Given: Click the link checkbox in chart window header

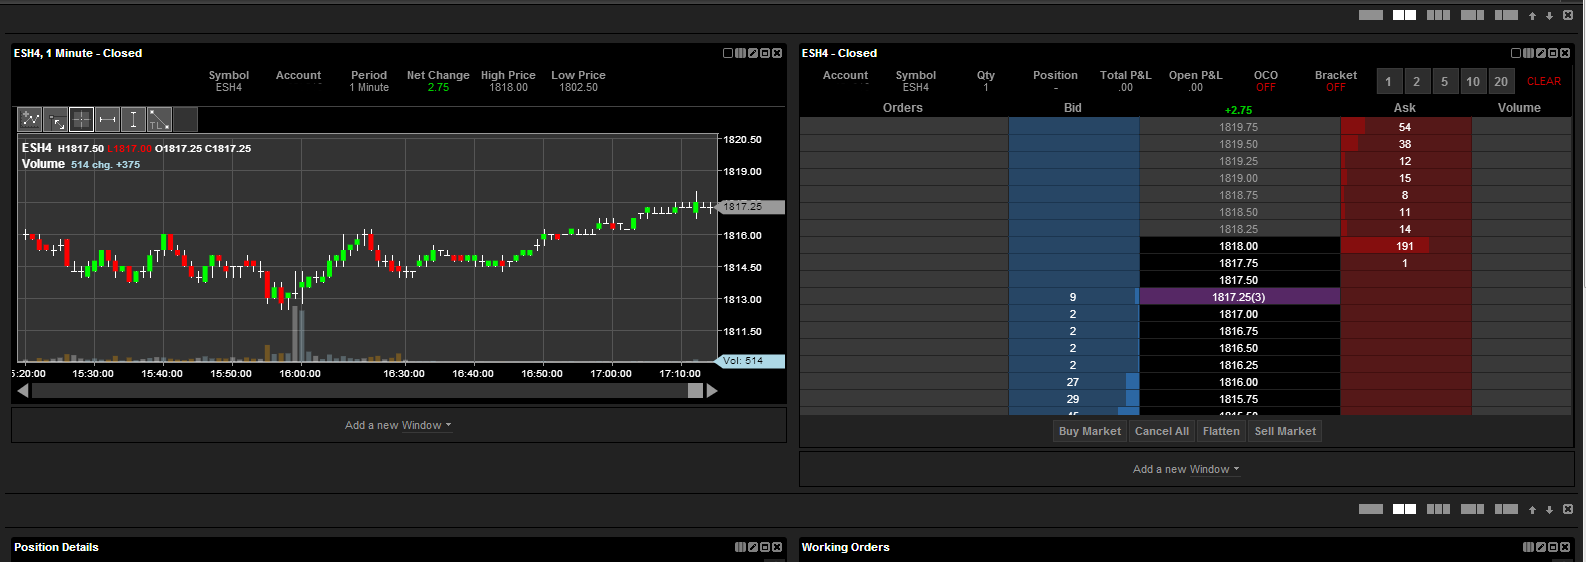Looking at the screenshot, I should pos(728,53).
